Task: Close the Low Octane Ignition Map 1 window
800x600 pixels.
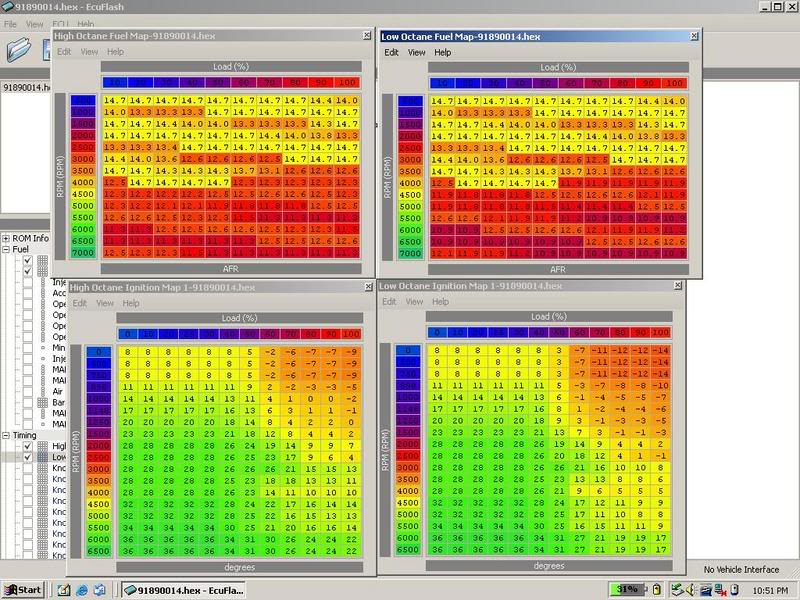Action: coord(678,286)
